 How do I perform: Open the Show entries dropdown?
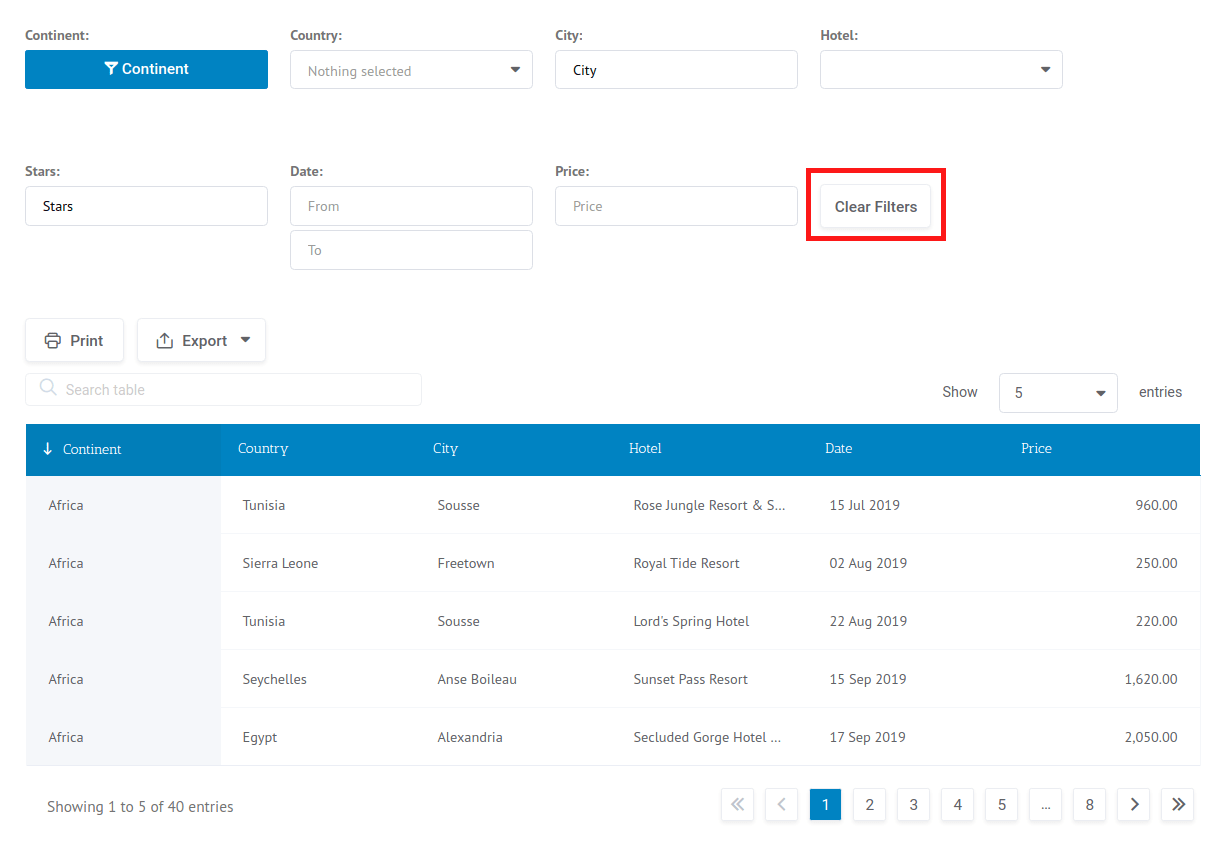click(1058, 392)
